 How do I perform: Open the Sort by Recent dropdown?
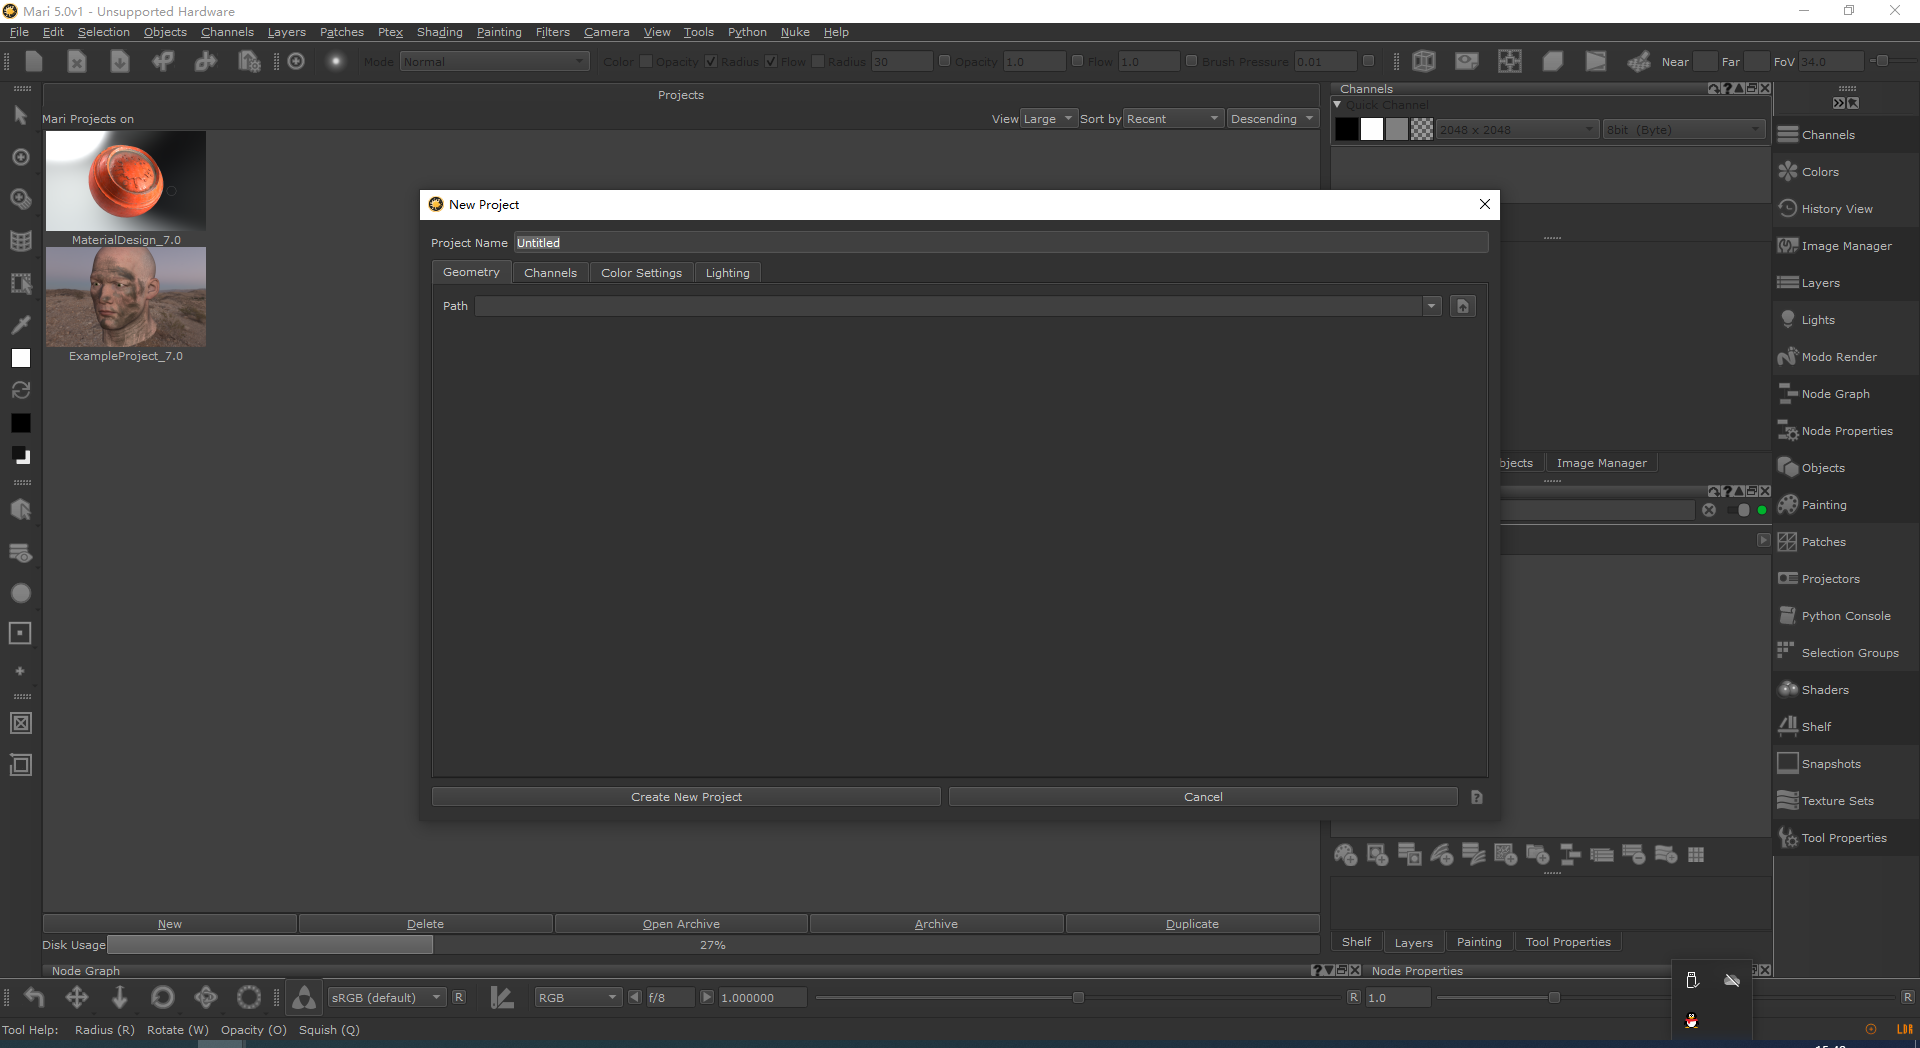(1174, 119)
